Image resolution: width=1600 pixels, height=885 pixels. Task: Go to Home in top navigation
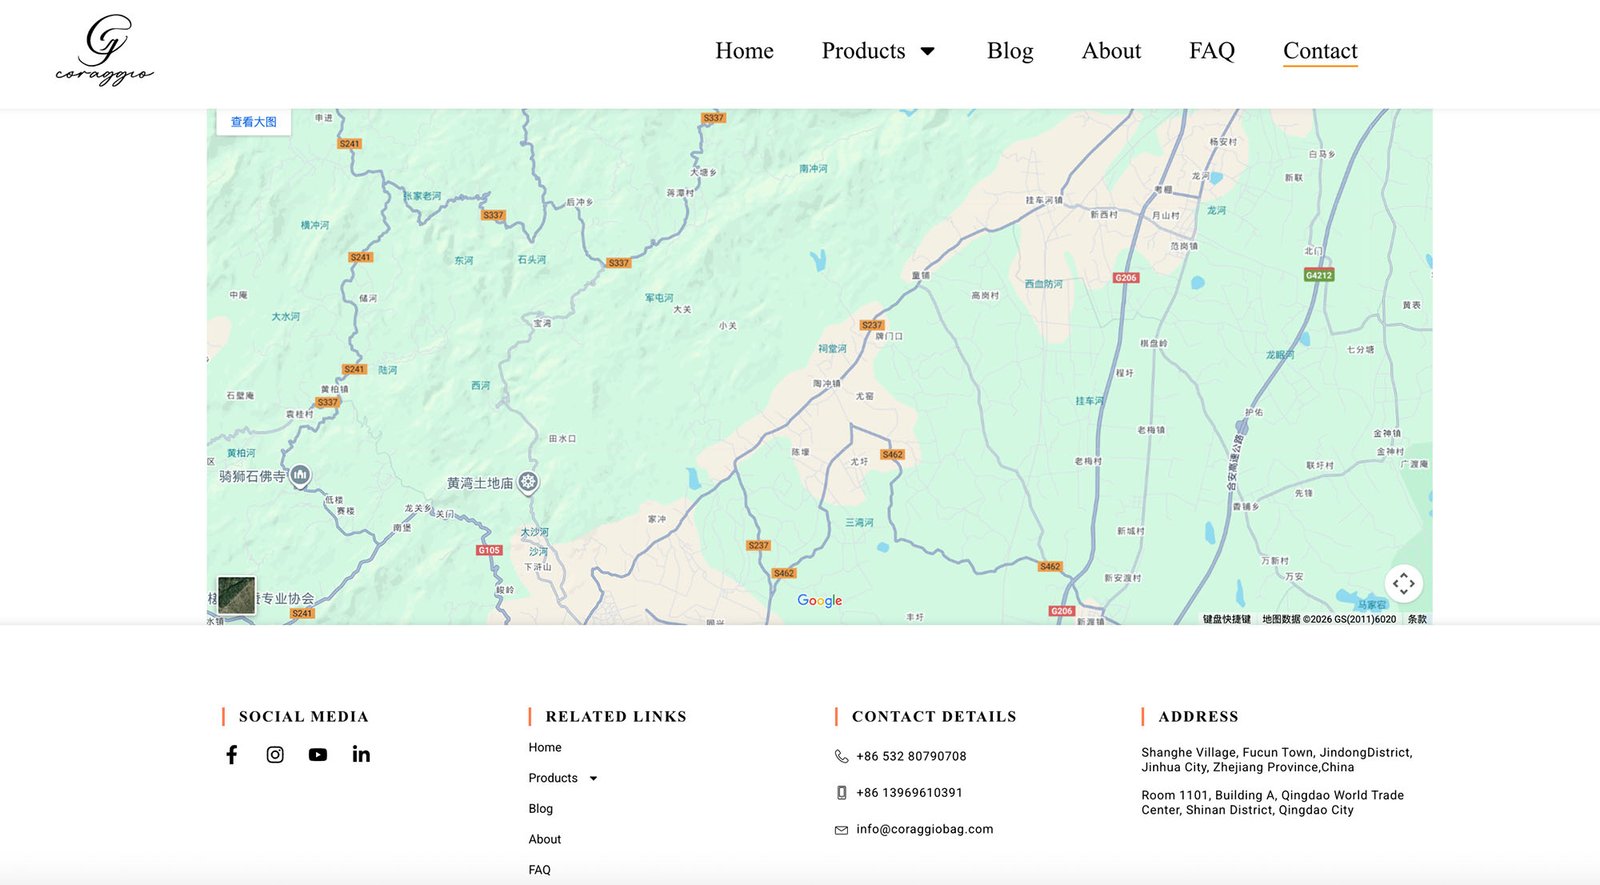click(744, 51)
